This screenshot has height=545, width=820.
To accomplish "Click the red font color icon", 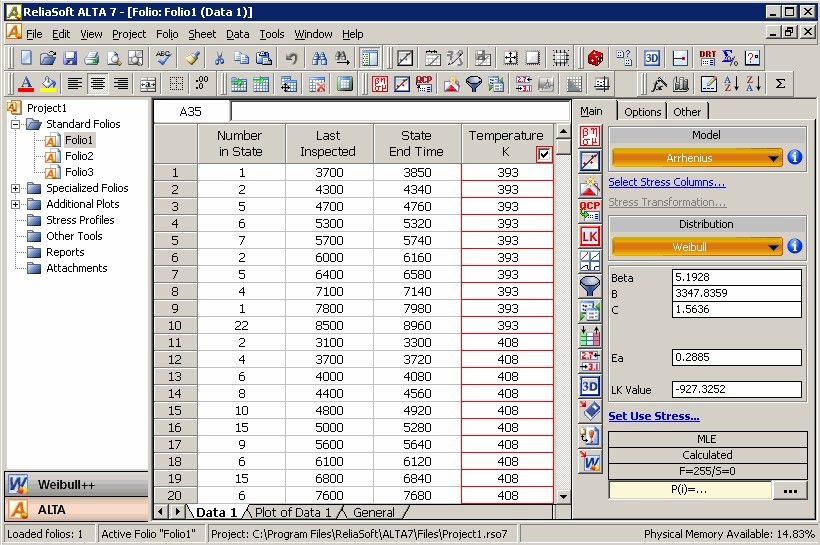I will pos(26,84).
